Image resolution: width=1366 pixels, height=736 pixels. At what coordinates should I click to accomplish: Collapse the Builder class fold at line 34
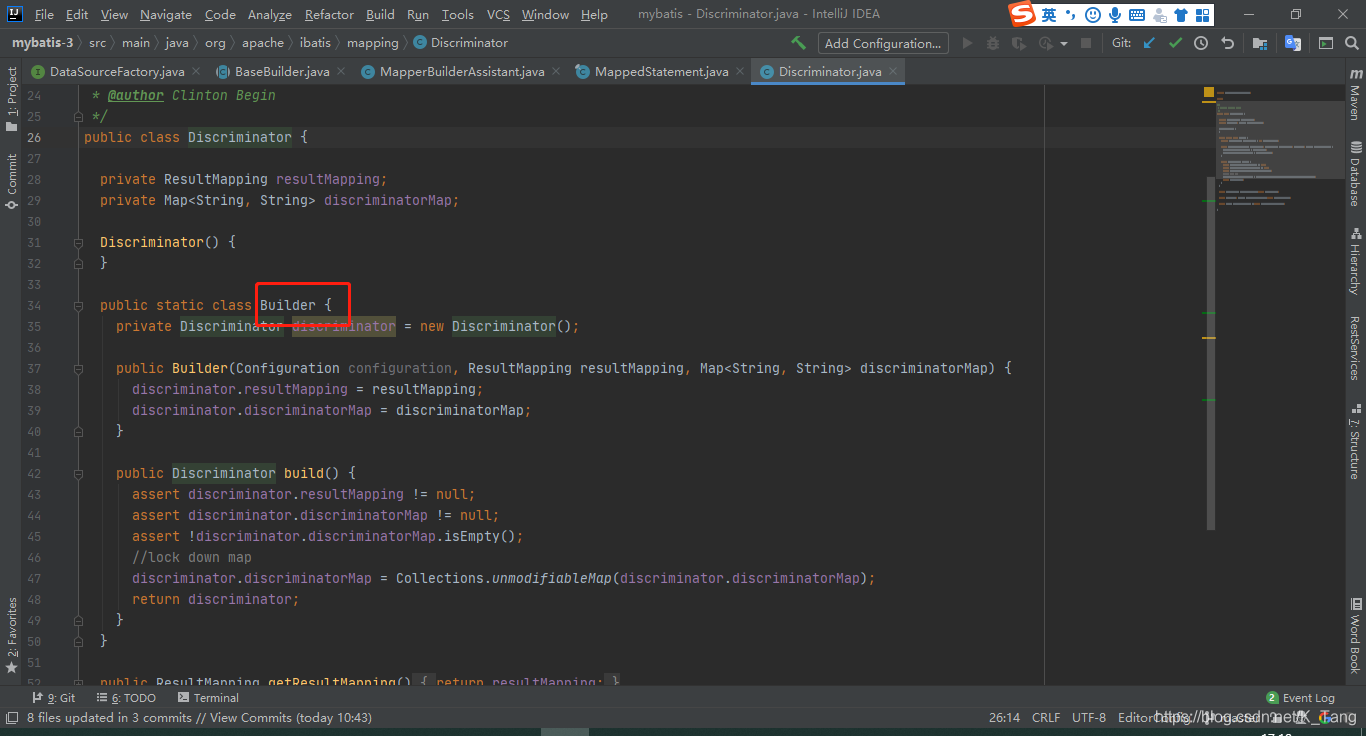point(77,305)
